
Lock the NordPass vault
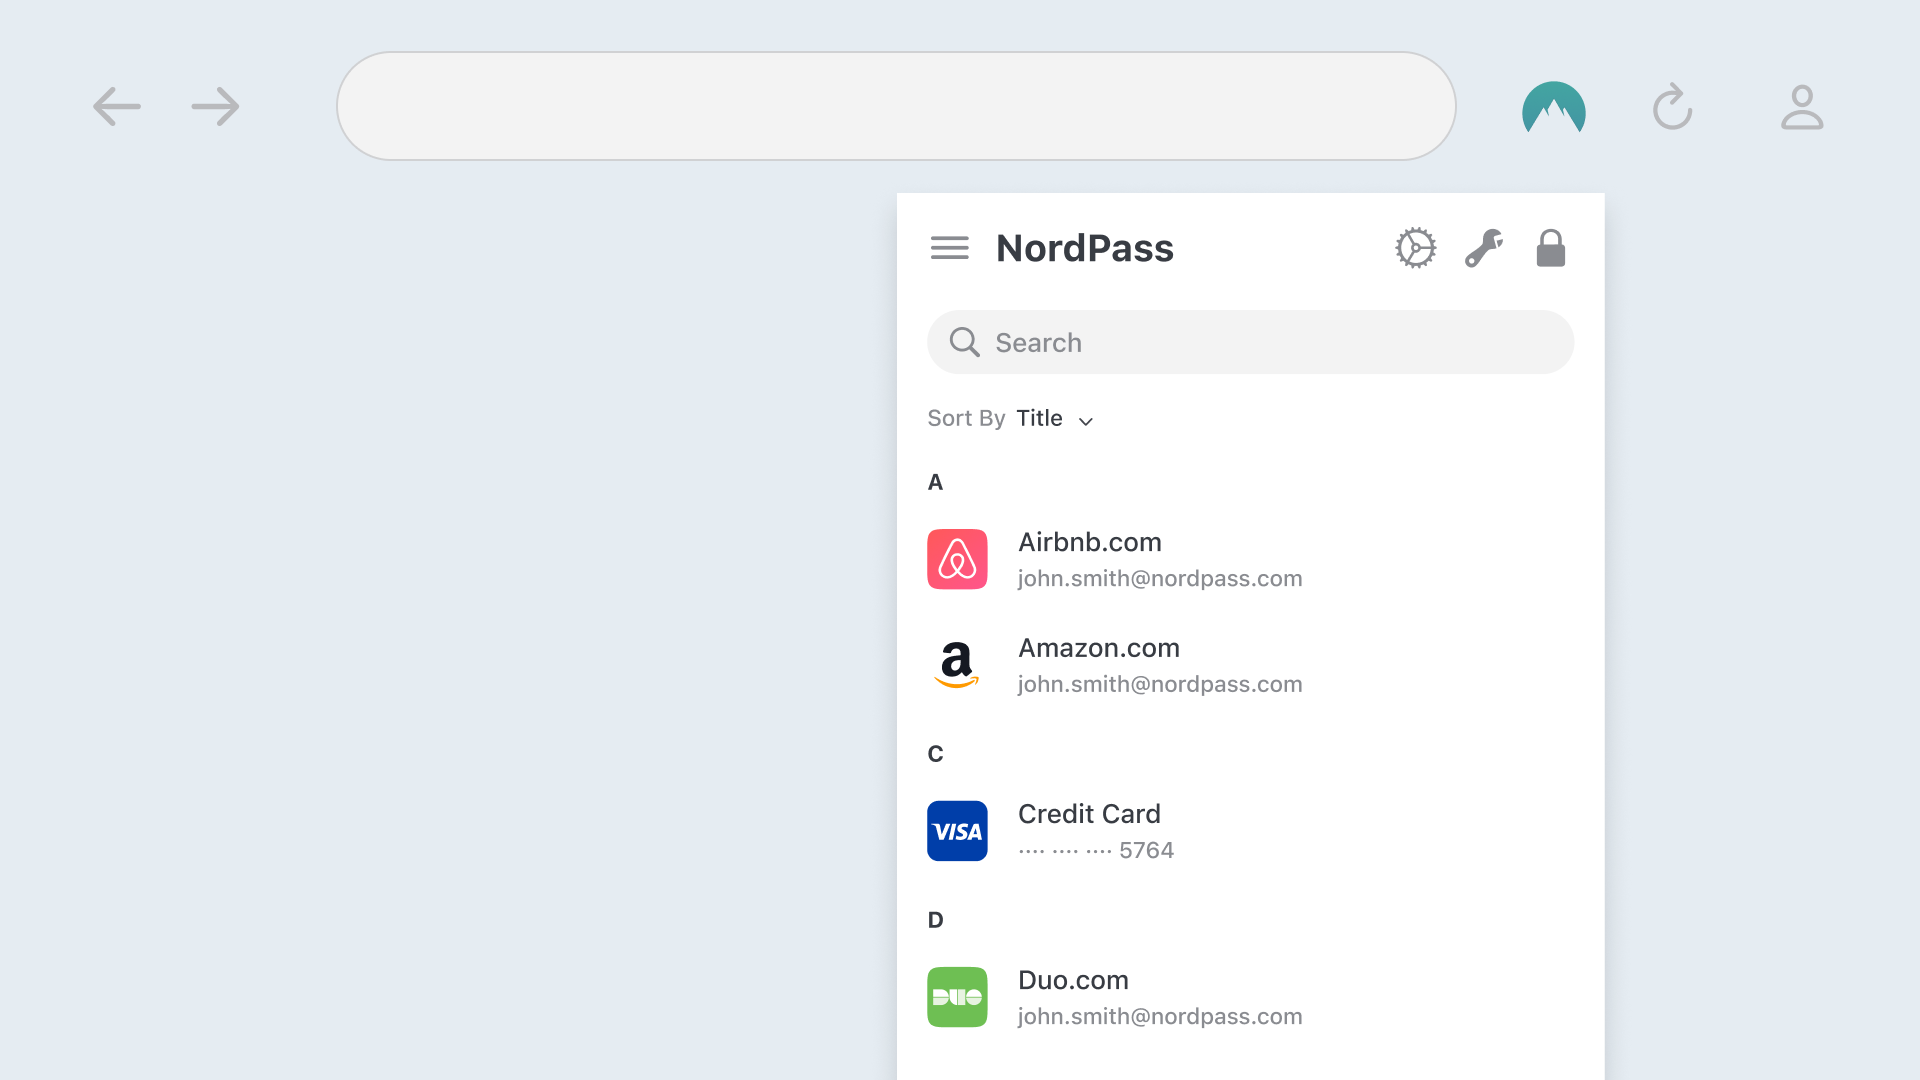1550,248
